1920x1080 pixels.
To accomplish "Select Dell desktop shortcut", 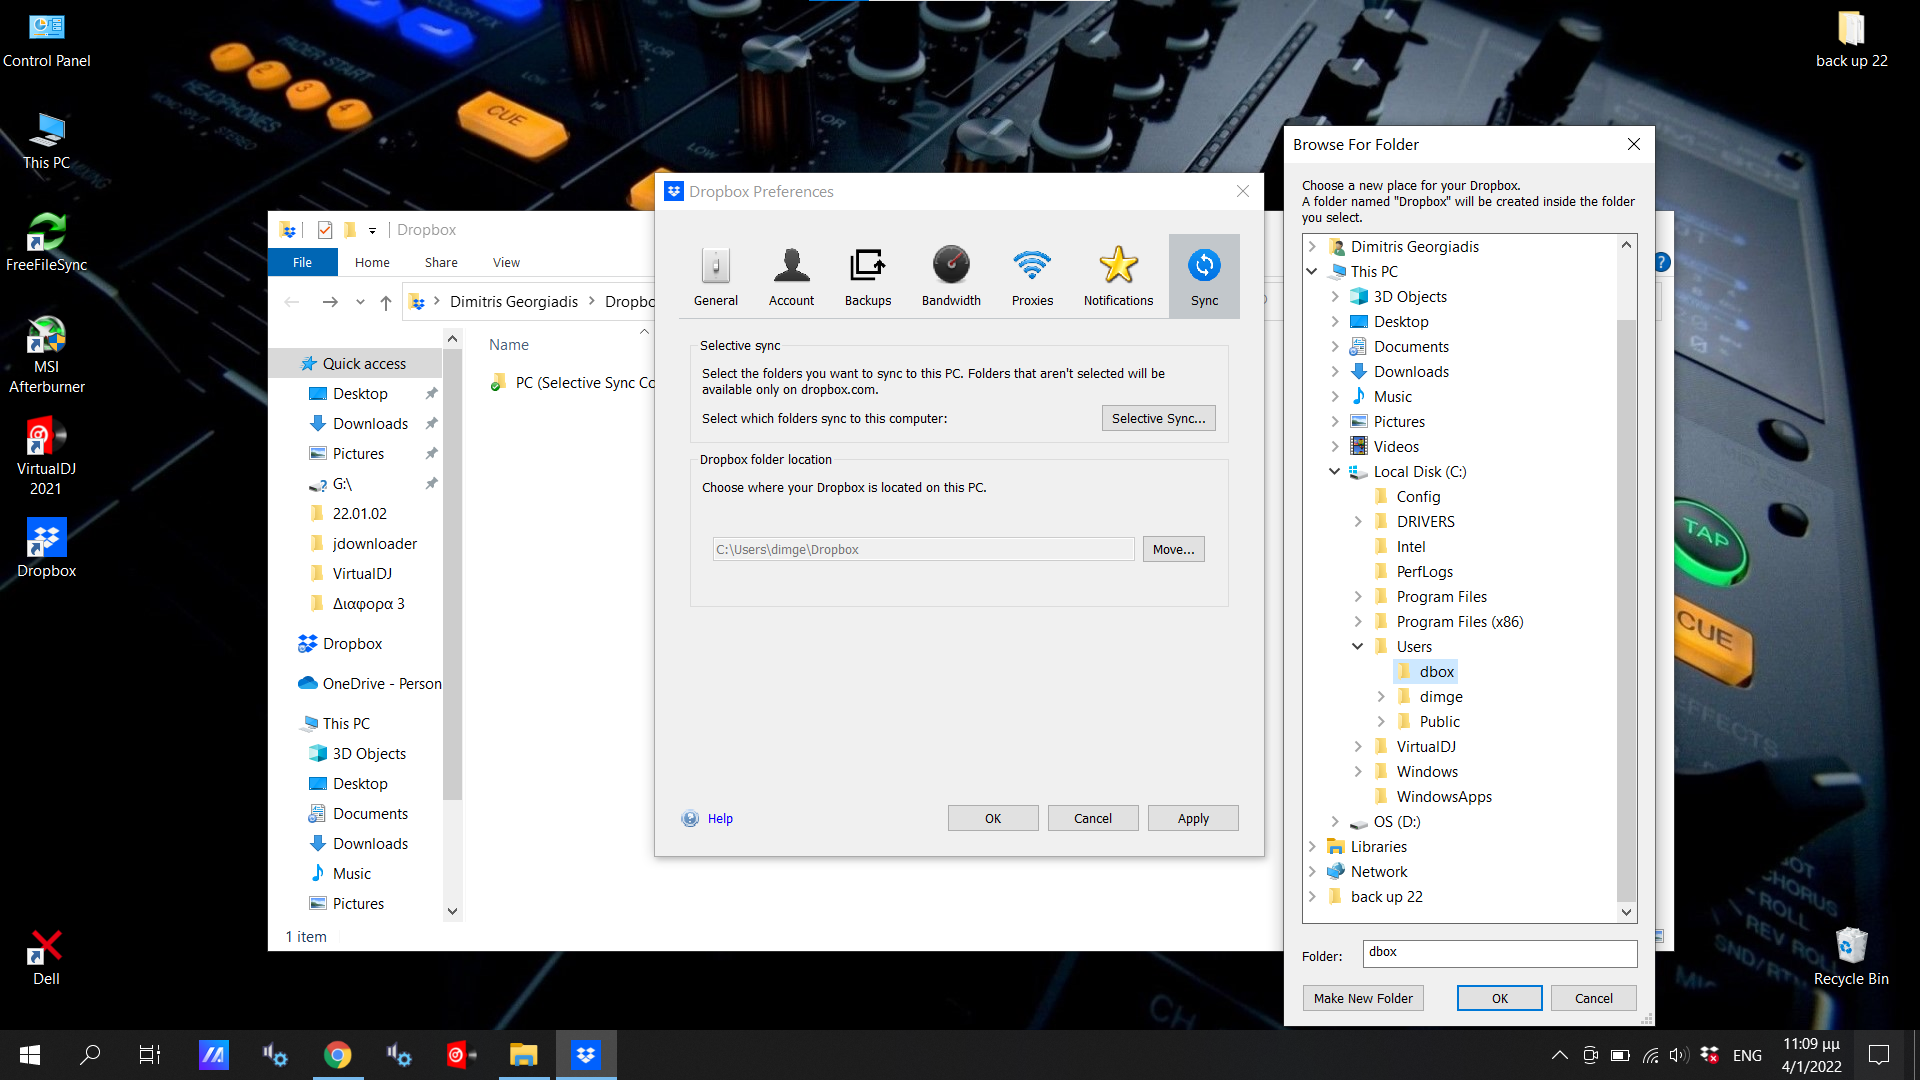I will [x=46, y=957].
